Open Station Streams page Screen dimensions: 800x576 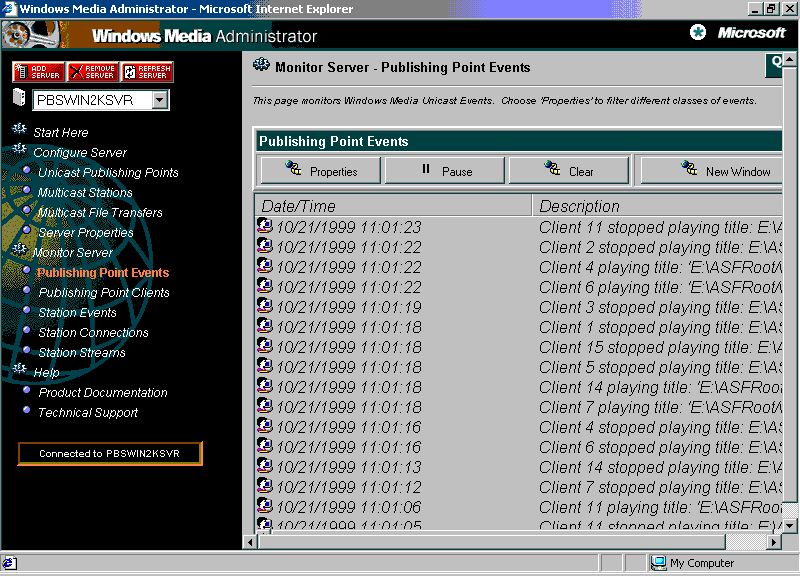point(82,353)
